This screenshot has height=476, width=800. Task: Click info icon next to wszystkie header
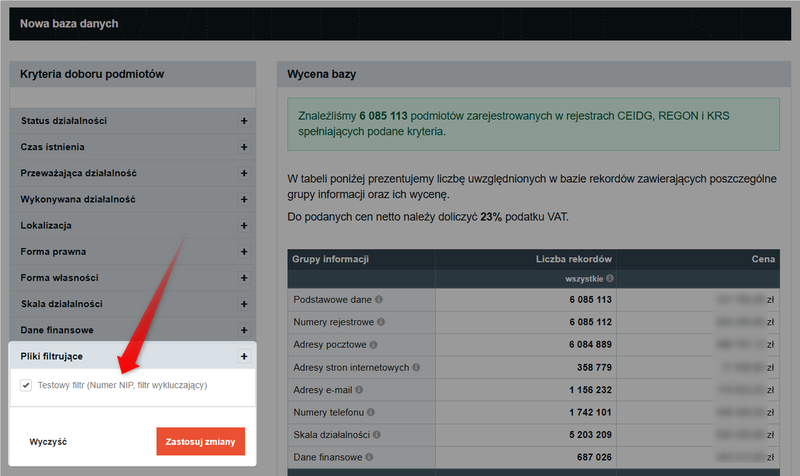[609, 279]
